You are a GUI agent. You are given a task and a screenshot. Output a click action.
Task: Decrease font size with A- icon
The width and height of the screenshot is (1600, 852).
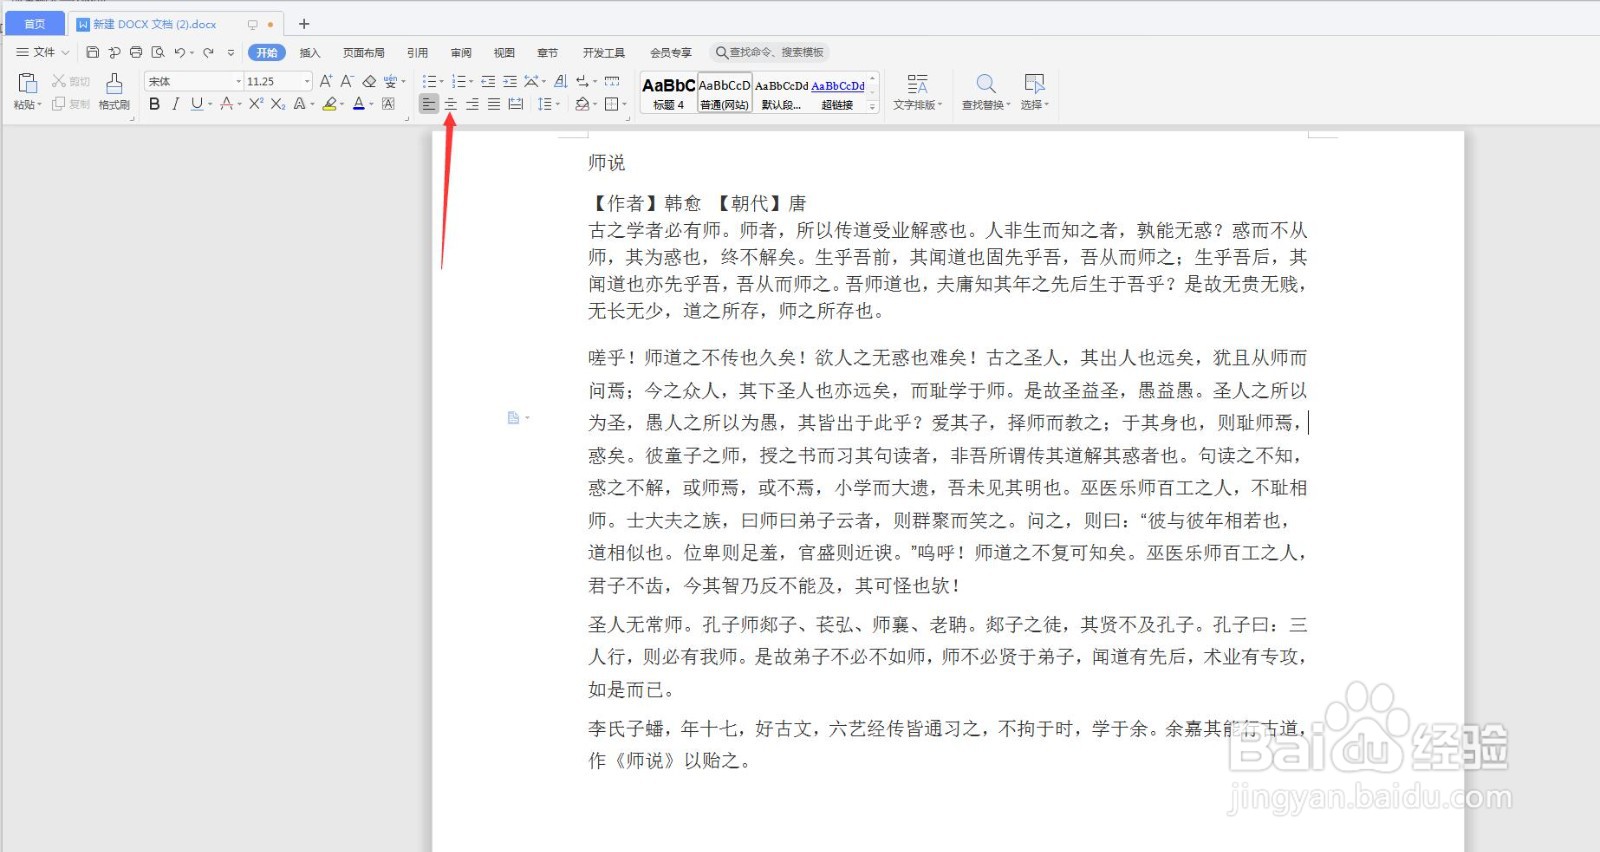pos(347,81)
